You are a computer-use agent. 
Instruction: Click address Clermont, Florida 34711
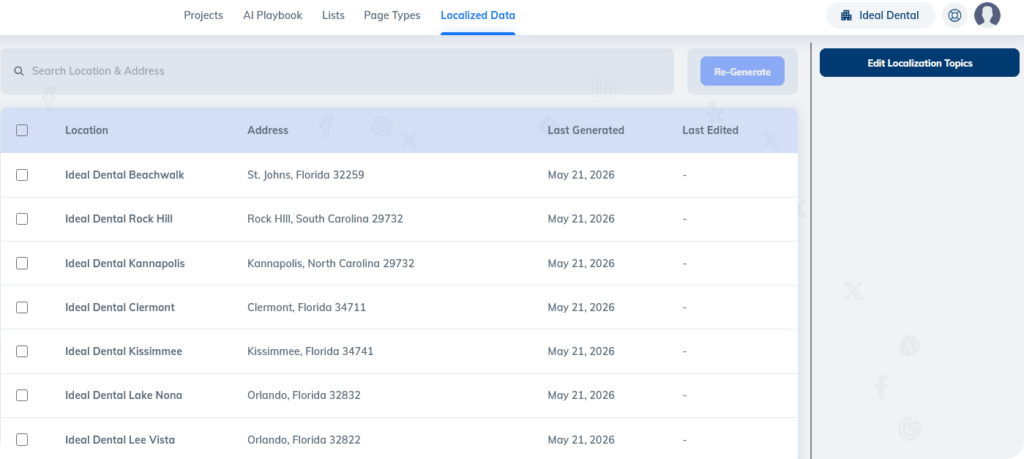(306, 308)
